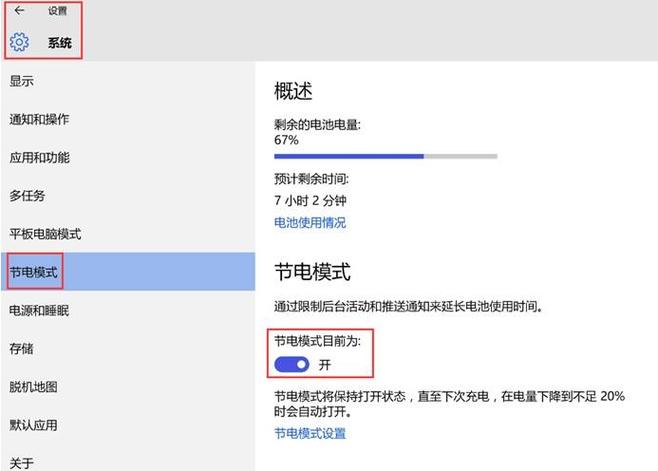Screen dimensions: 658x471
Task: Open 电源和睡眠 settings
Action: [128, 310]
